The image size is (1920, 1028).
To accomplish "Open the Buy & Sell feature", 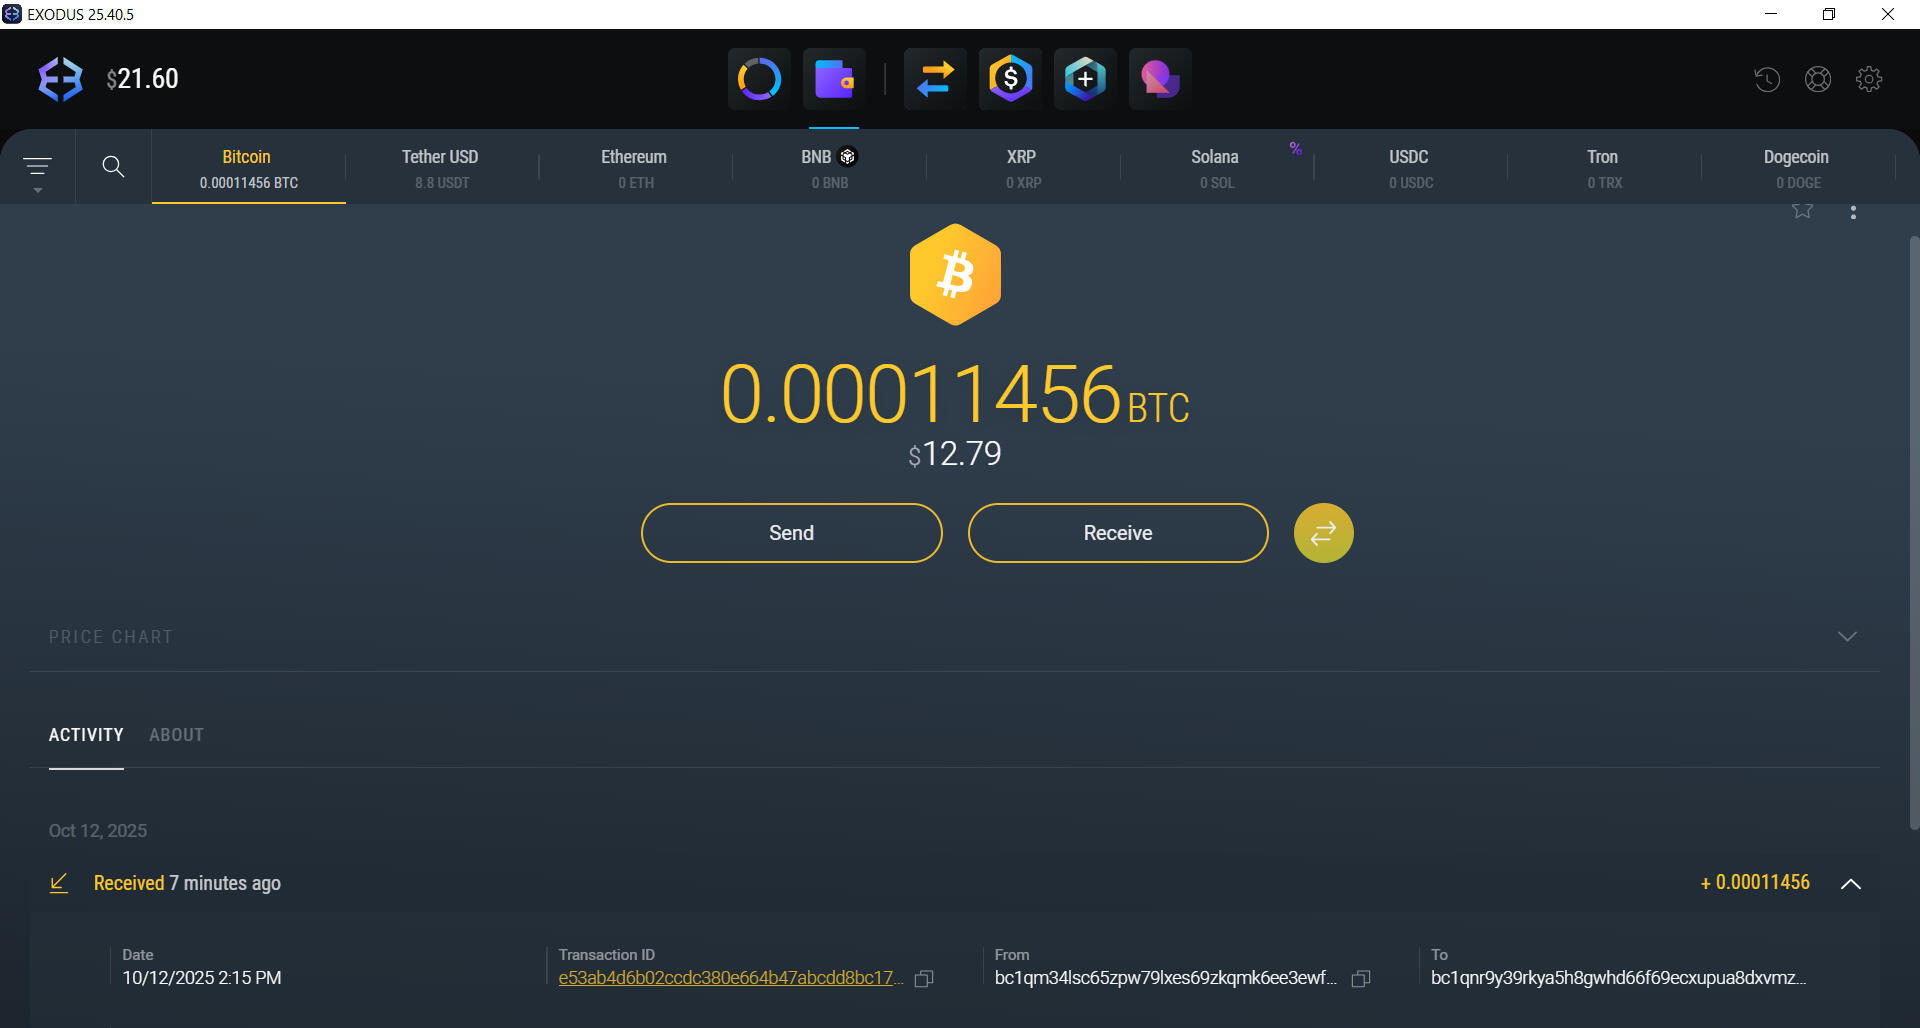I will (x=1009, y=78).
